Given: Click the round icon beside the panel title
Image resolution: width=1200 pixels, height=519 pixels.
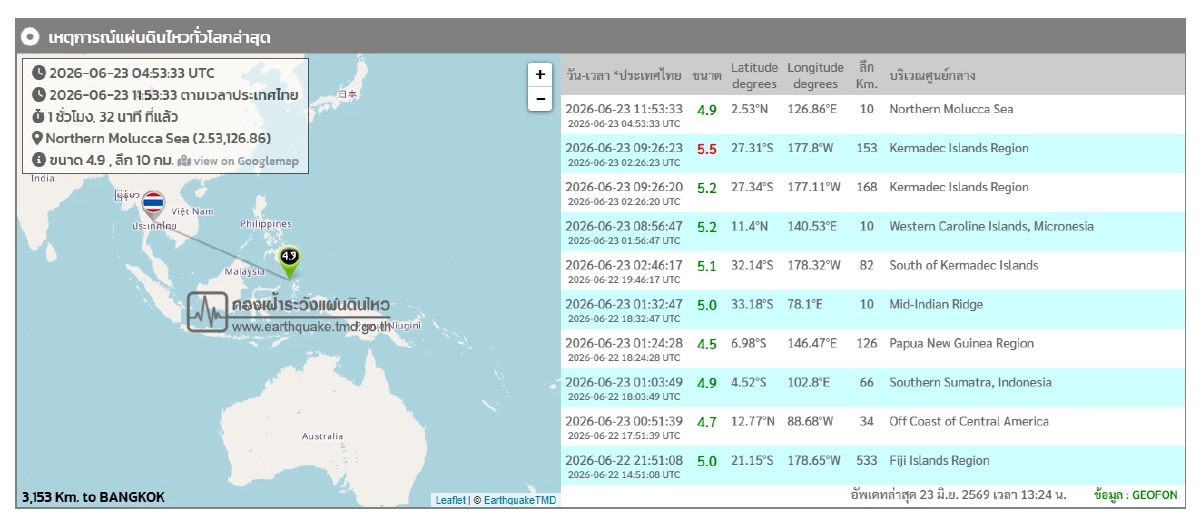Looking at the screenshot, I should click(31, 37).
